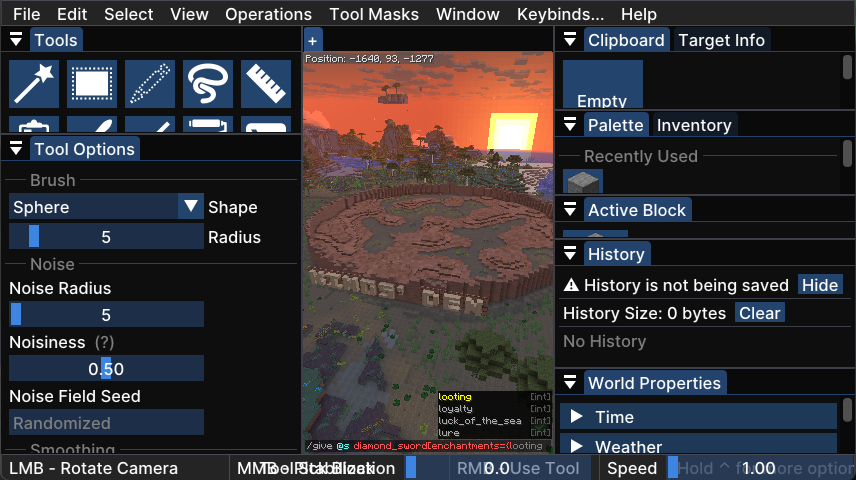Adjust the Noise Radius slider
The height and width of the screenshot is (480, 856).
tap(106, 315)
